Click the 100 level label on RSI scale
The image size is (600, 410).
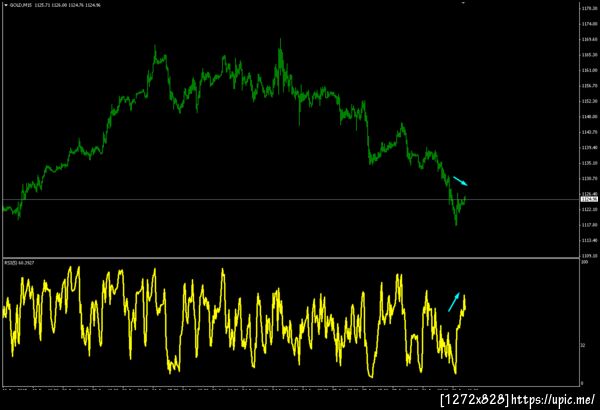tap(584, 262)
